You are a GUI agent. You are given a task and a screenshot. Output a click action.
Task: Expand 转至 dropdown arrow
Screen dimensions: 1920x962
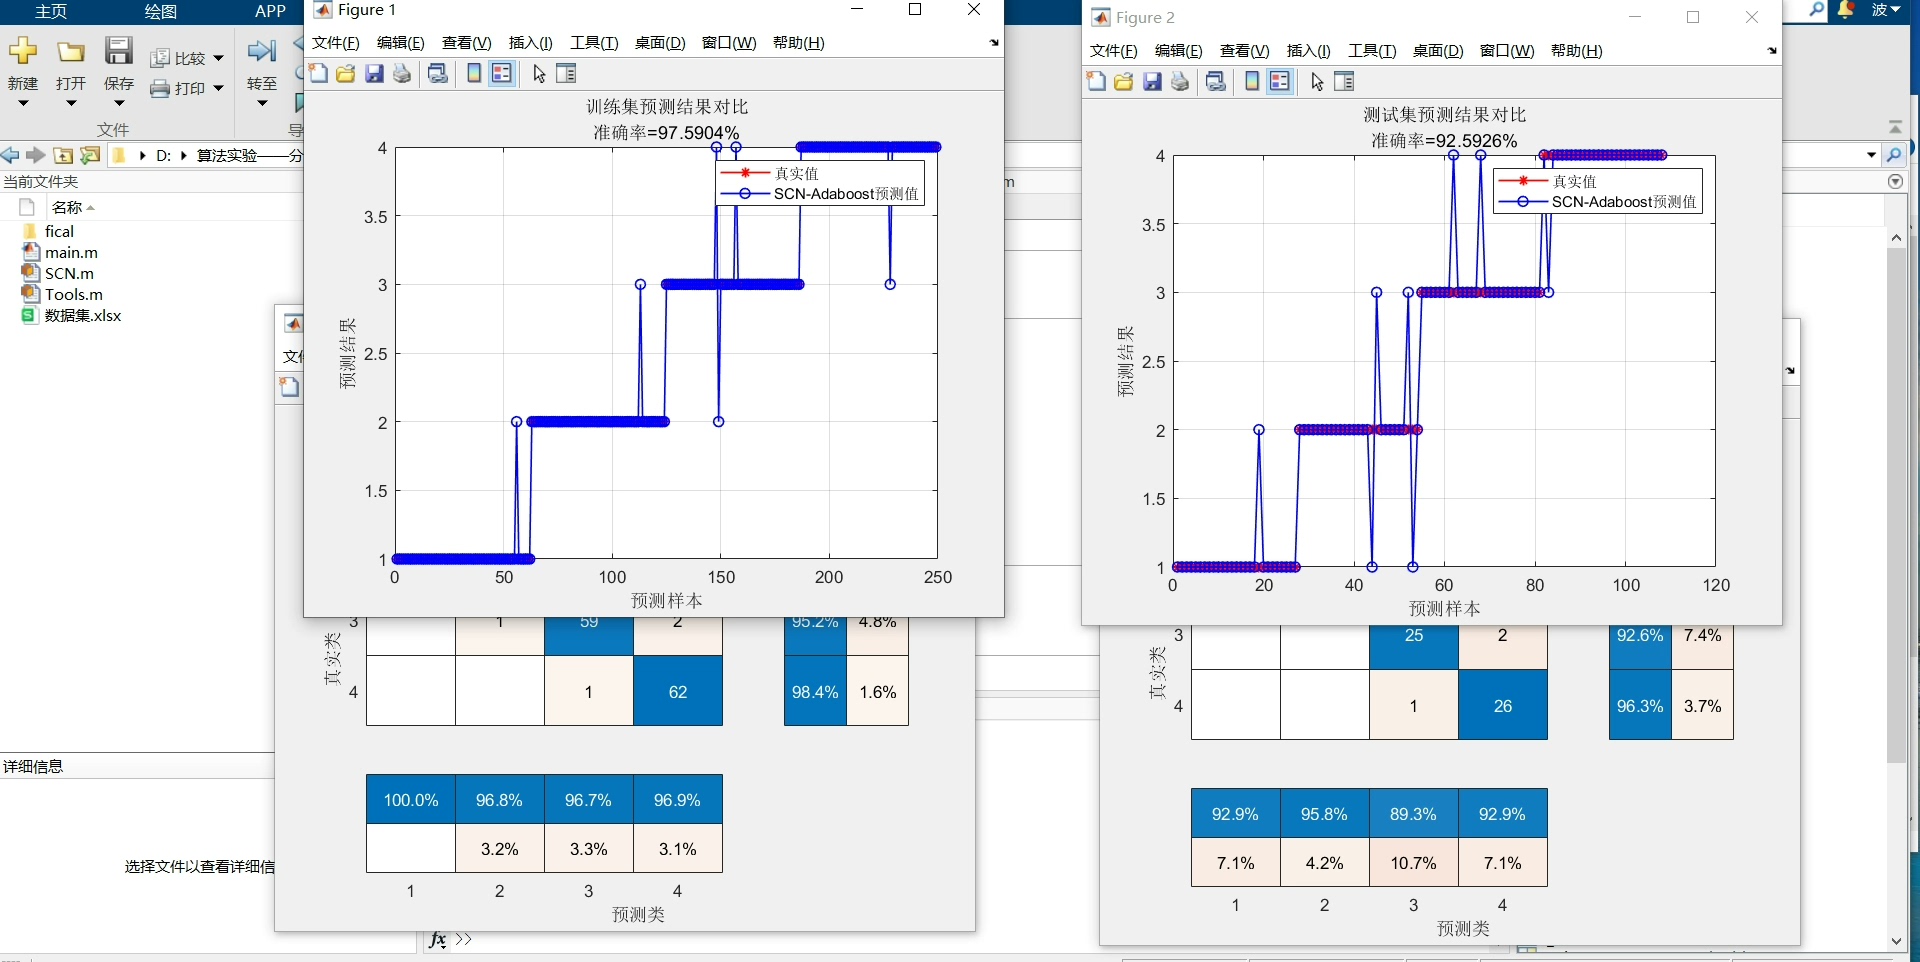click(262, 103)
